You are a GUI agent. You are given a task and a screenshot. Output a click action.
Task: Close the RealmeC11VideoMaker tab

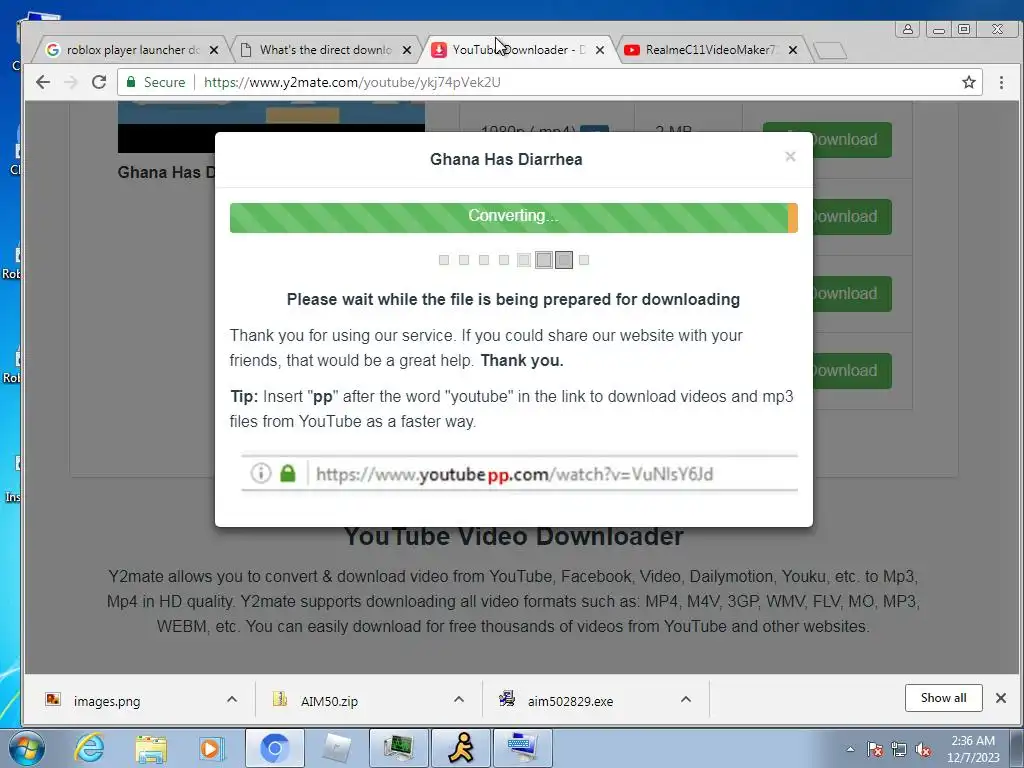pos(792,50)
